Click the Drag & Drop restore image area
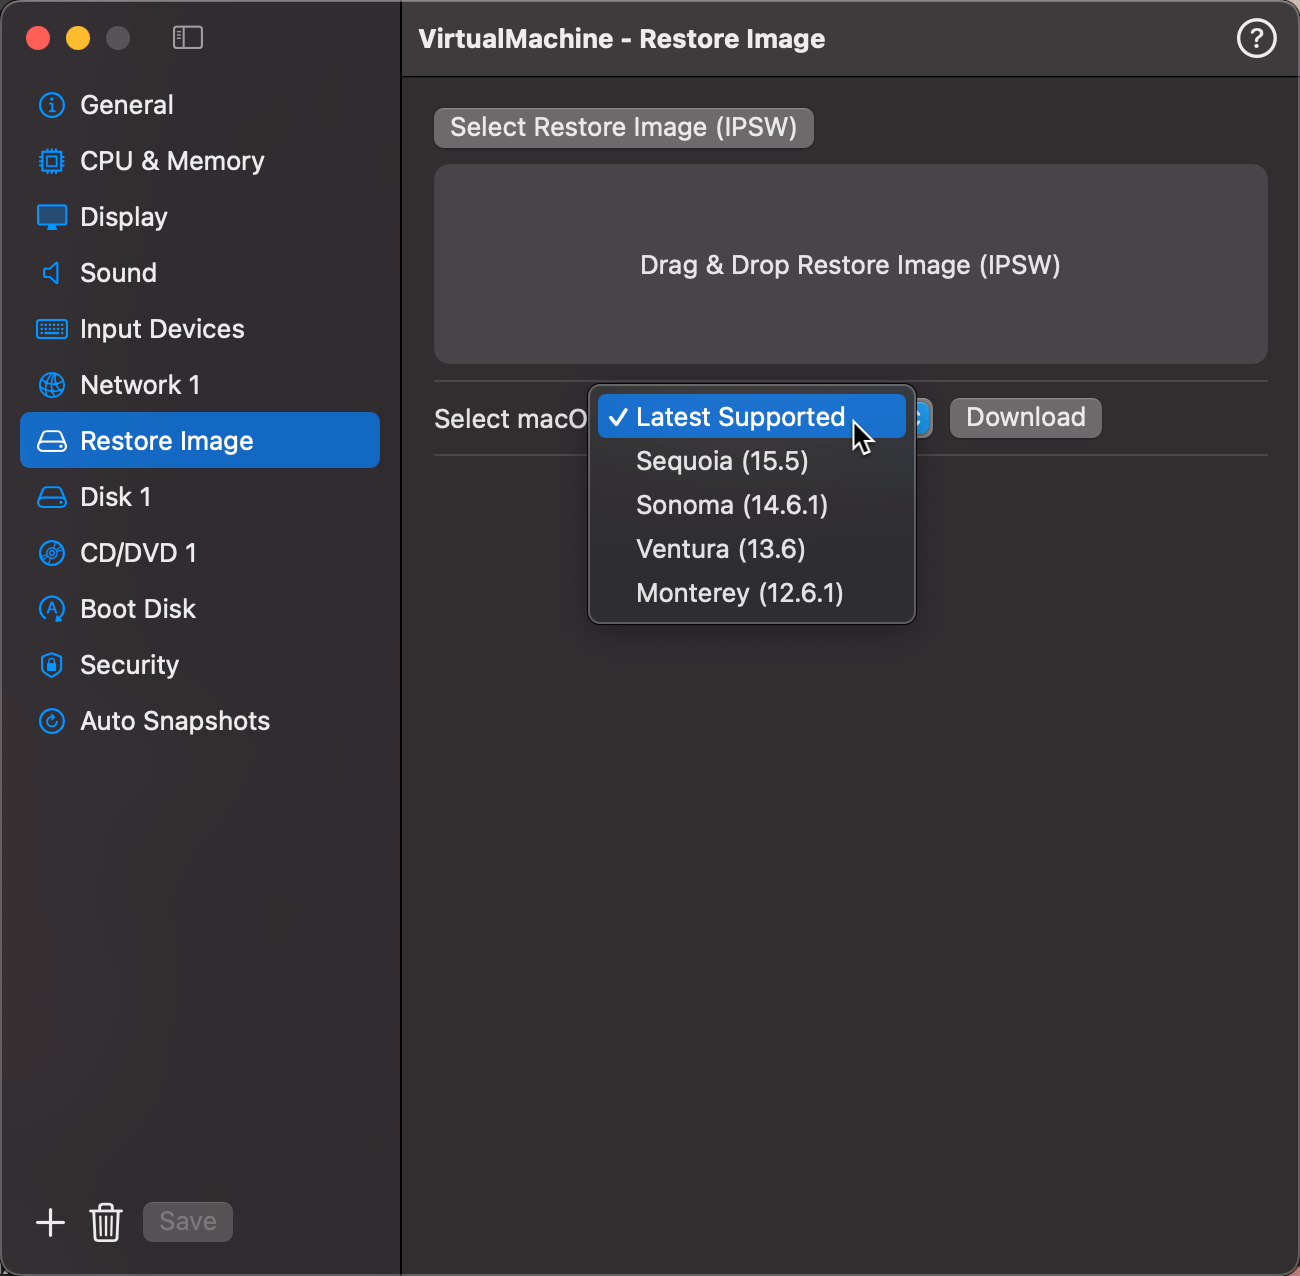The height and width of the screenshot is (1276, 1300). click(x=849, y=264)
